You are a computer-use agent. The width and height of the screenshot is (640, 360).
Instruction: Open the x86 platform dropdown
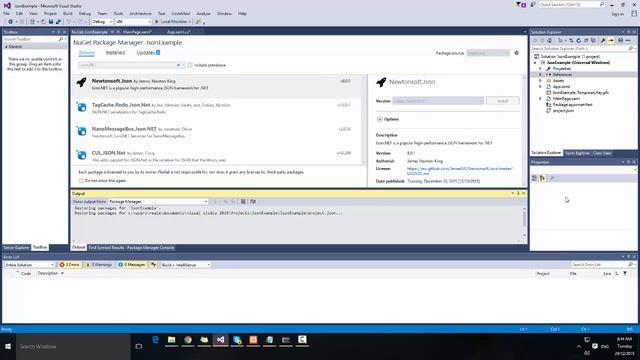coord(133,22)
